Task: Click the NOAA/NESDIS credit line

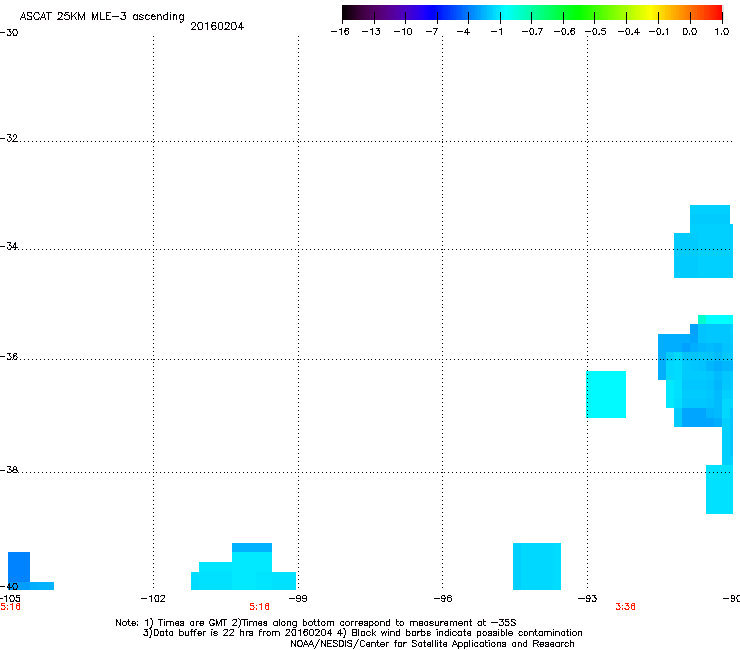Action: click(x=432, y=644)
